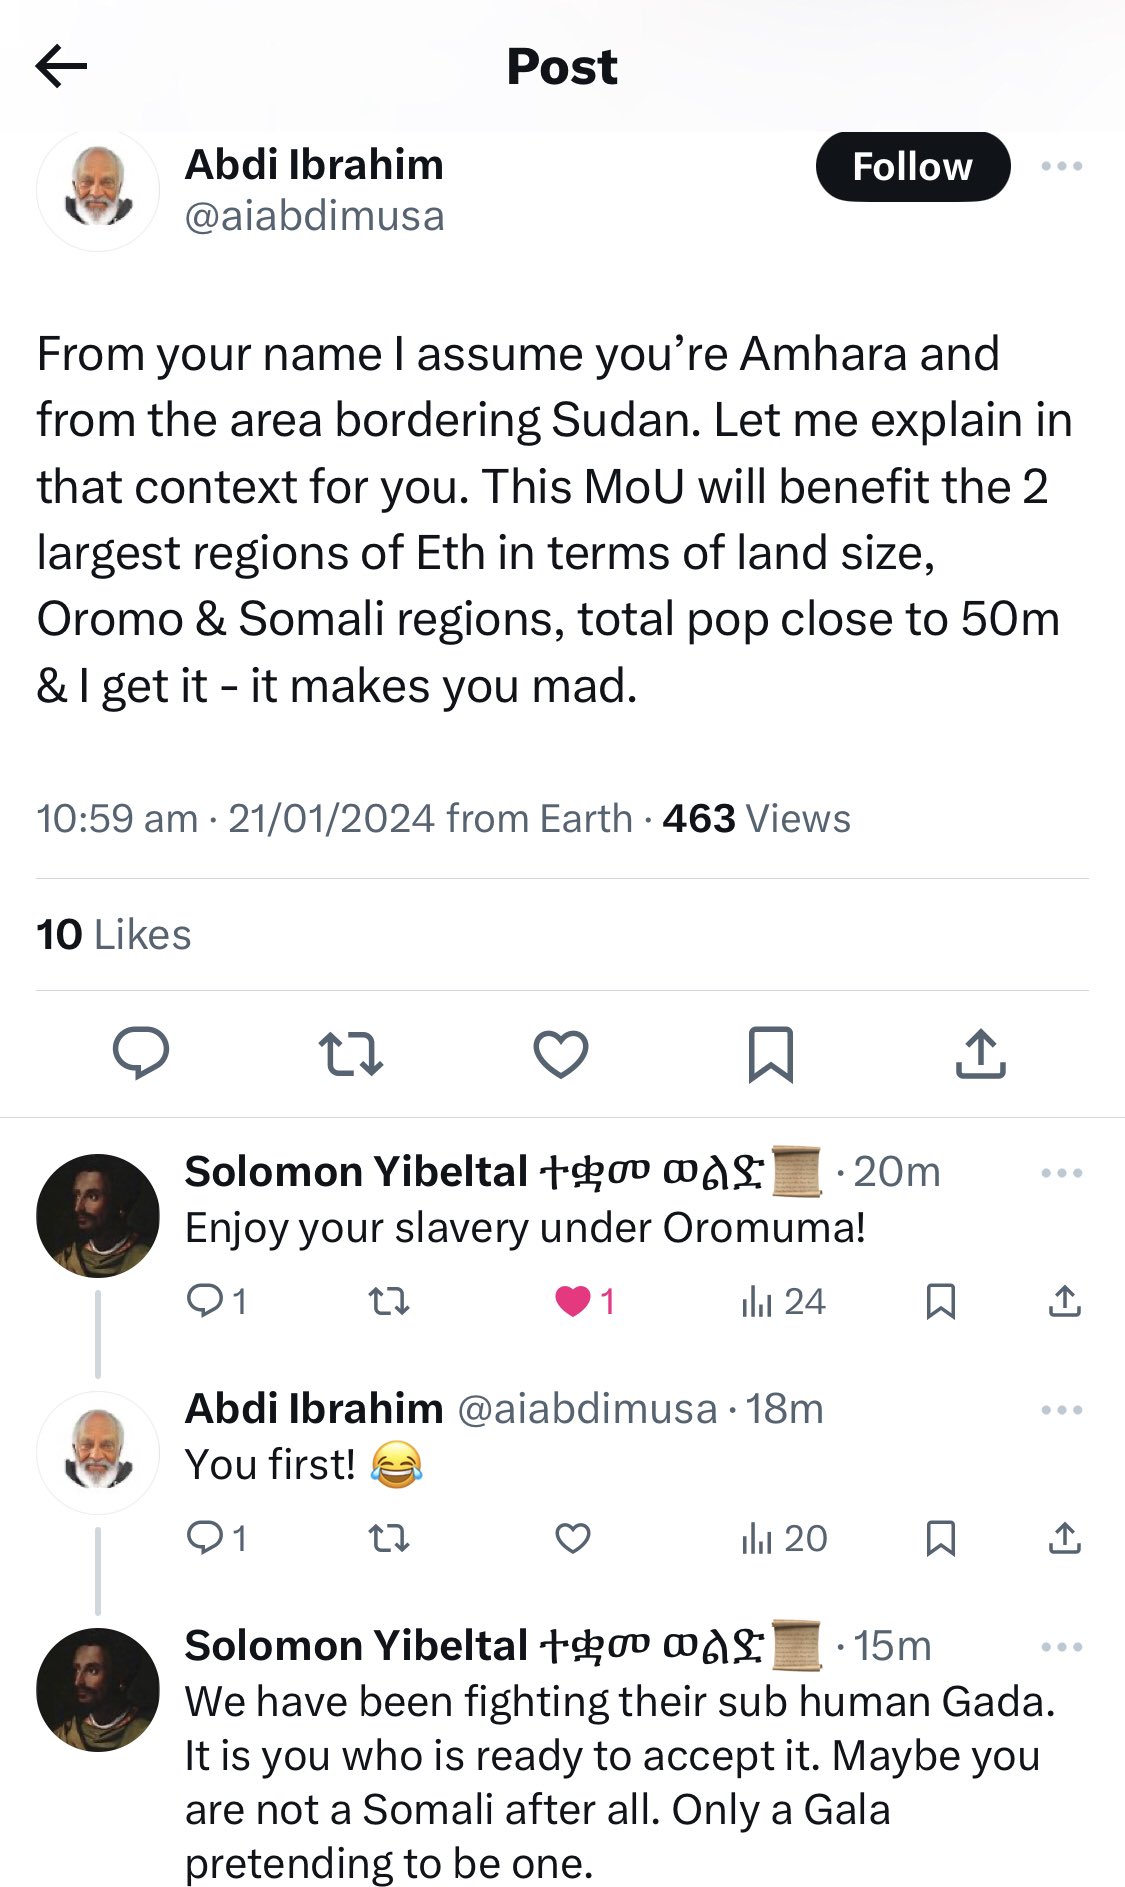Open more options on 'You first!' reply
The image size is (1125, 1887).
[x=1061, y=1410]
